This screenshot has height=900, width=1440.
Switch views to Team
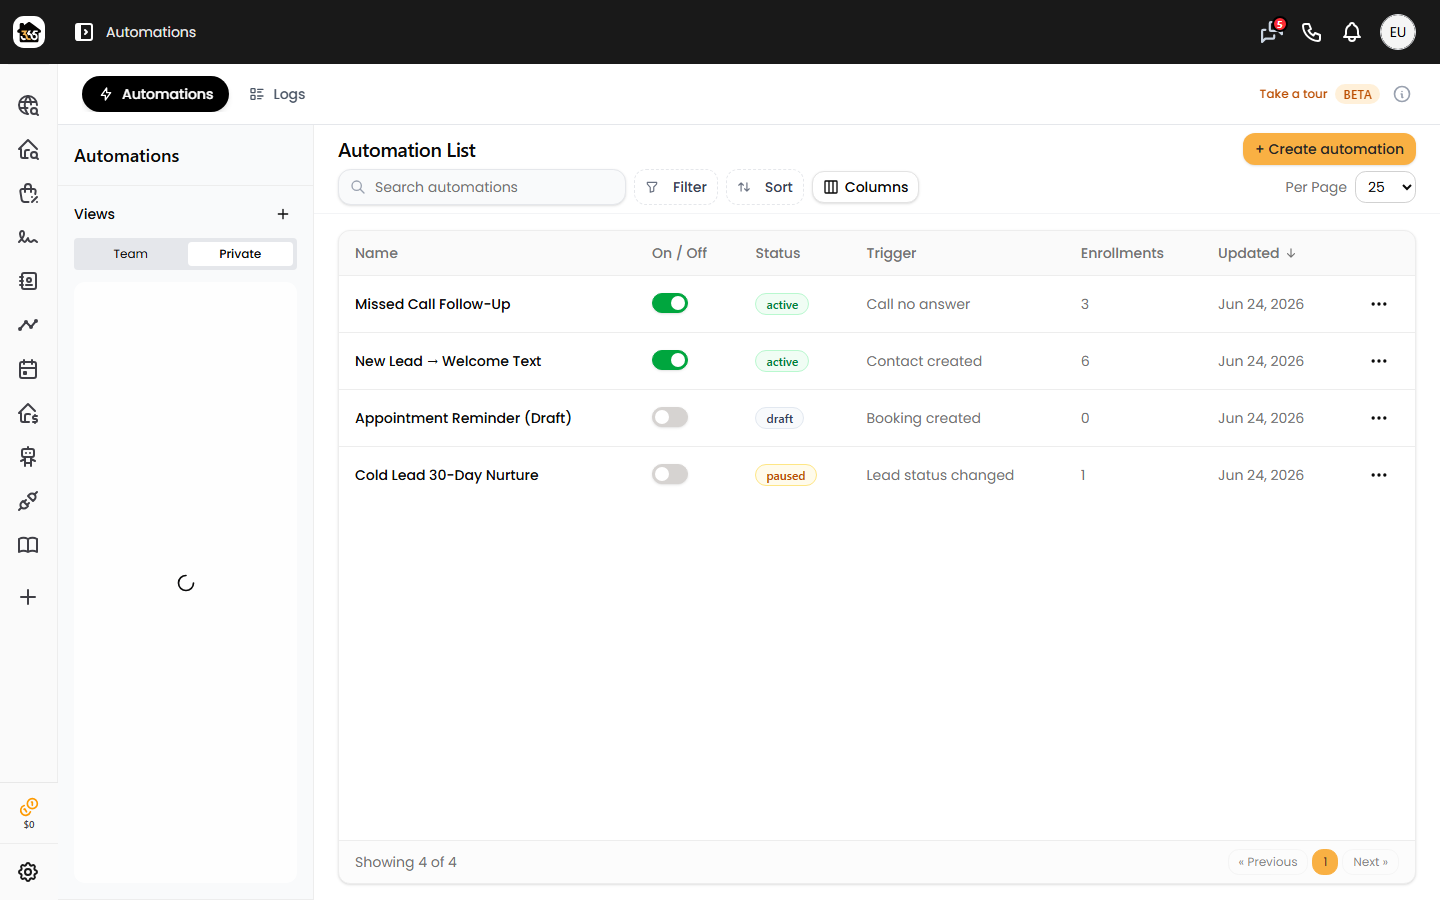point(131,254)
